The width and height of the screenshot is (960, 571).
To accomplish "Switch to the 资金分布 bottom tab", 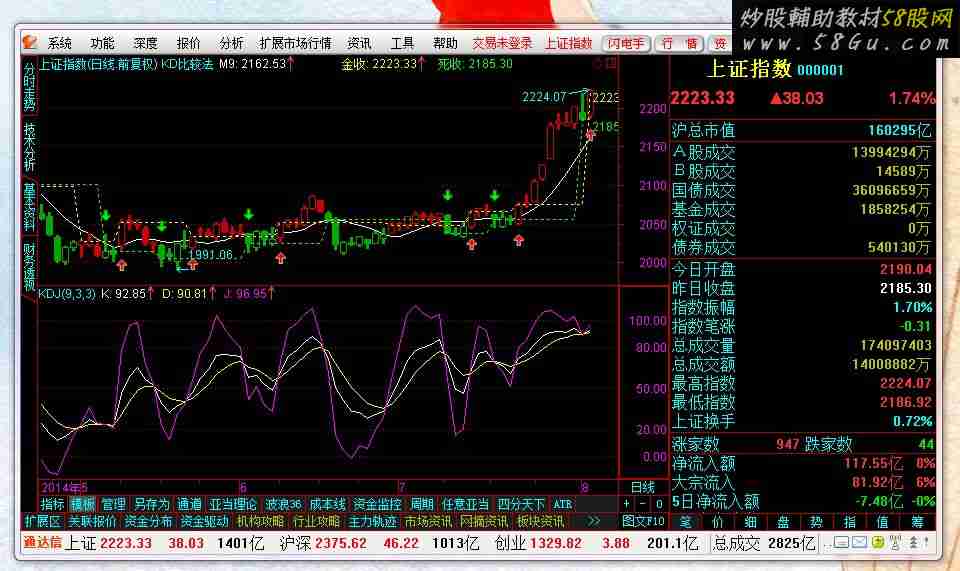I will click(148, 521).
